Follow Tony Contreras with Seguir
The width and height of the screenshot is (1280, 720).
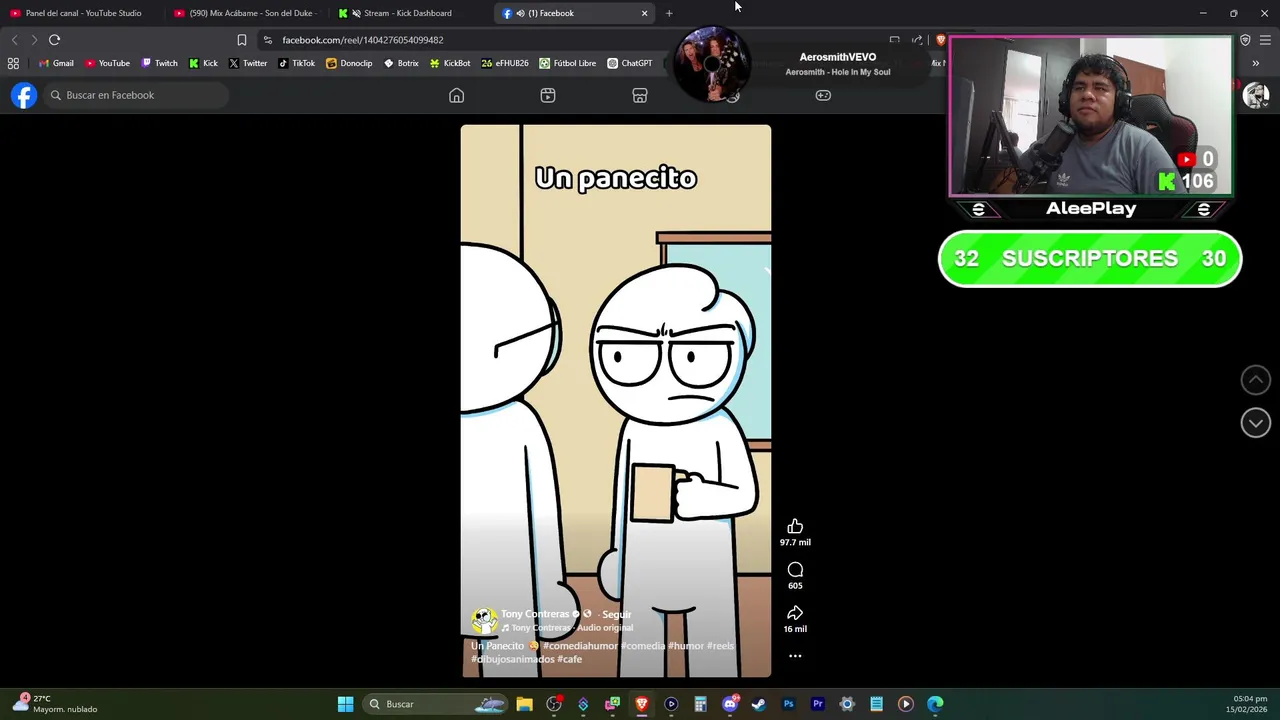pyautogui.click(x=616, y=614)
